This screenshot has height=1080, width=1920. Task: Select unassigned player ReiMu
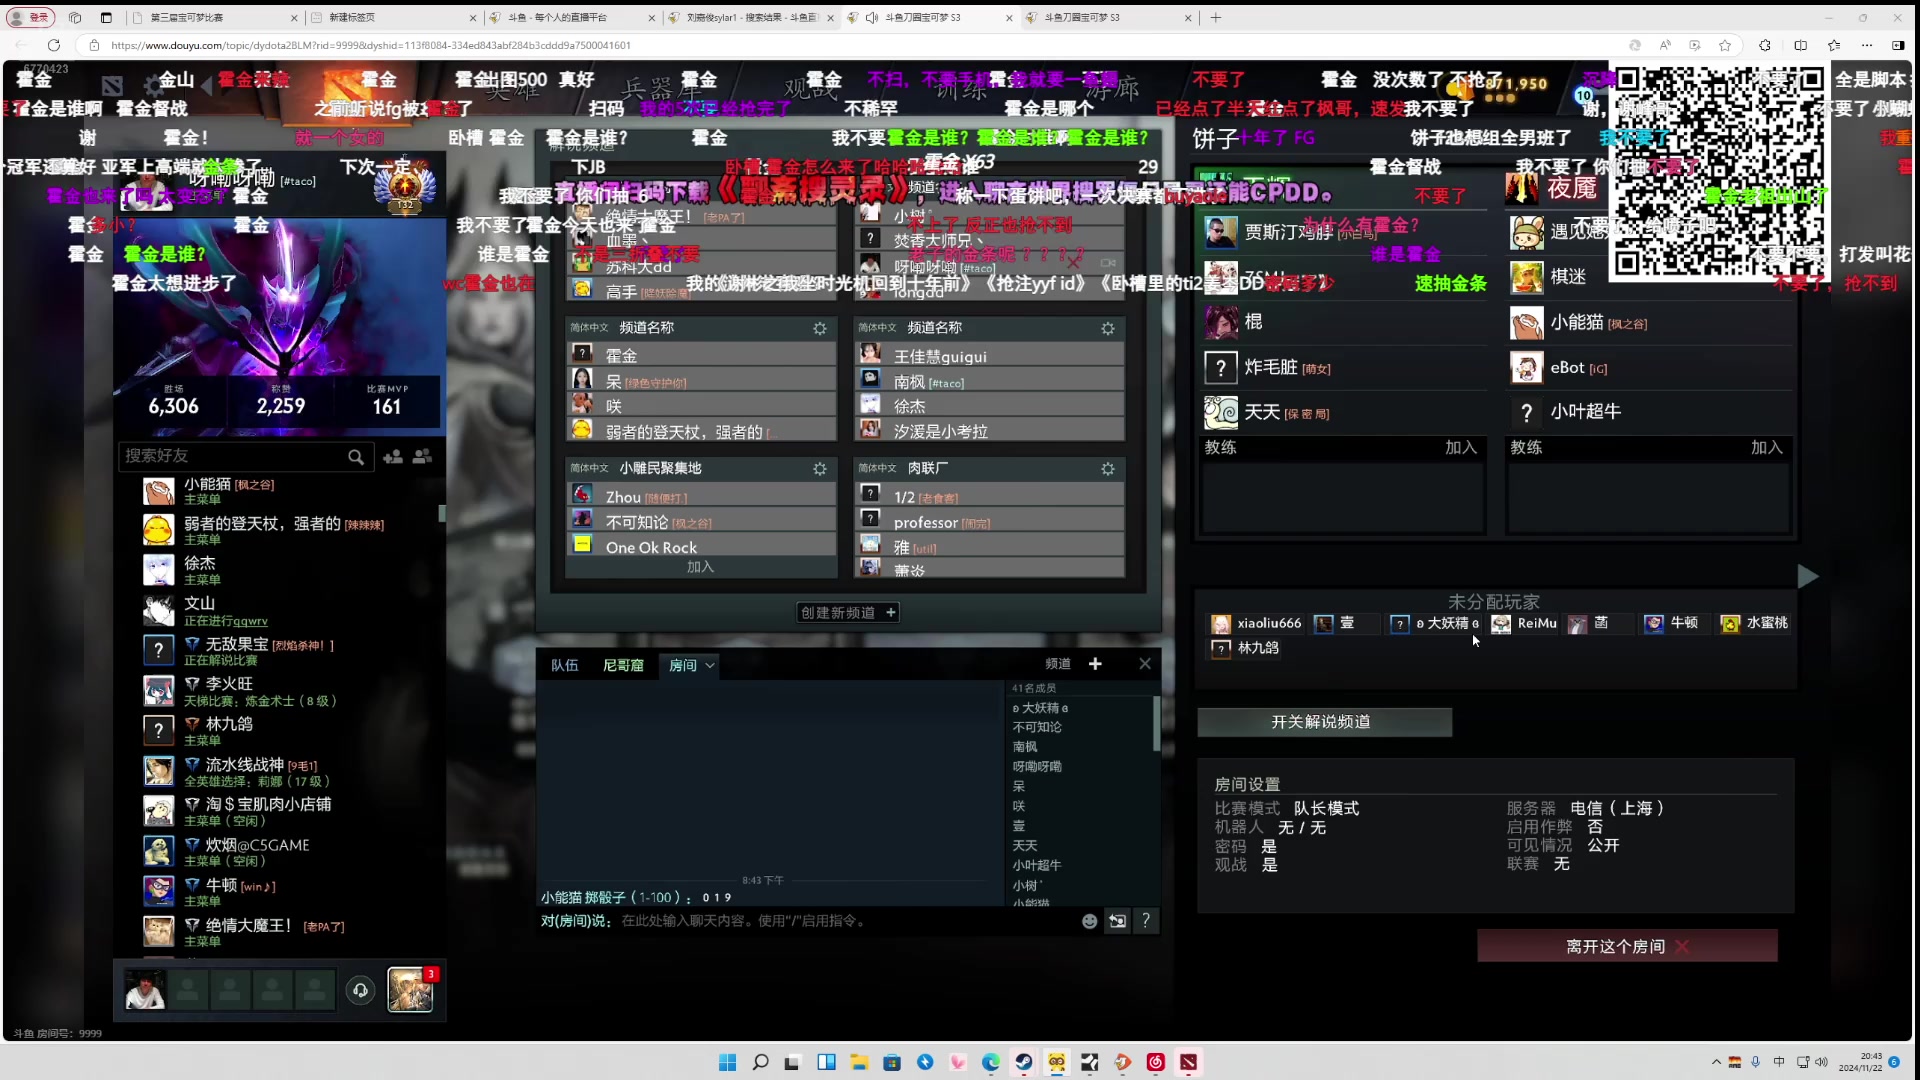tap(1524, 623)
